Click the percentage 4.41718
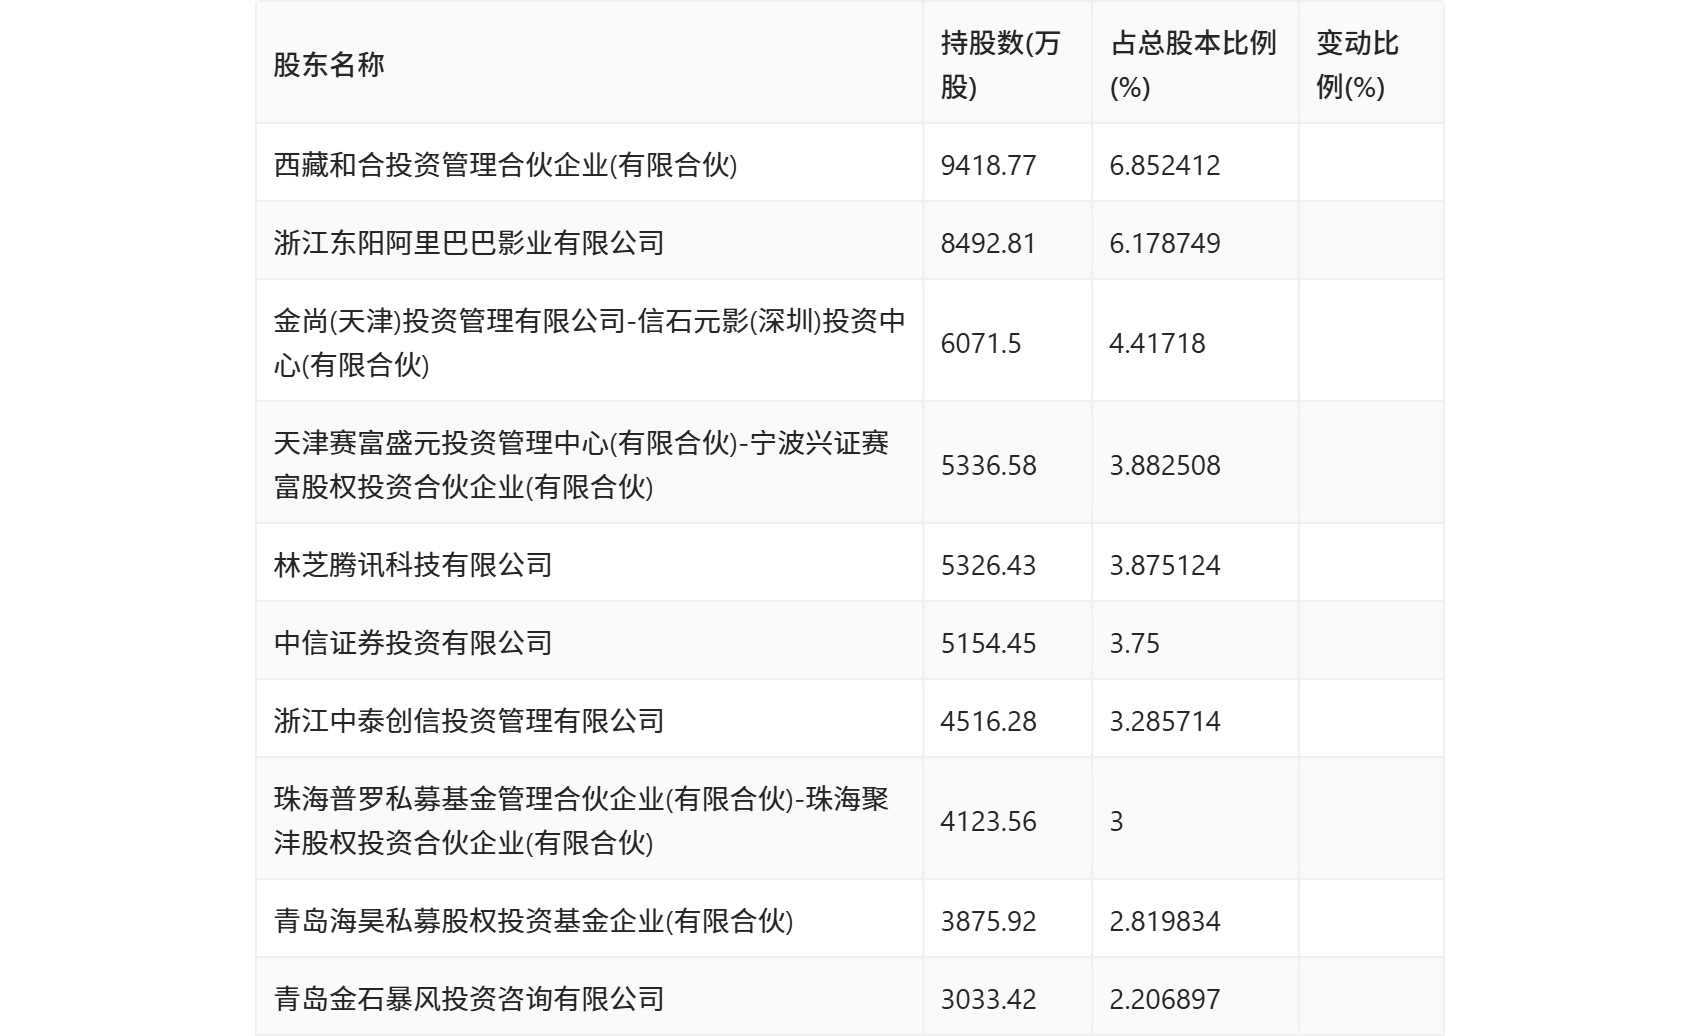The image size is (1700, 1036). [x=1157, y=343]
